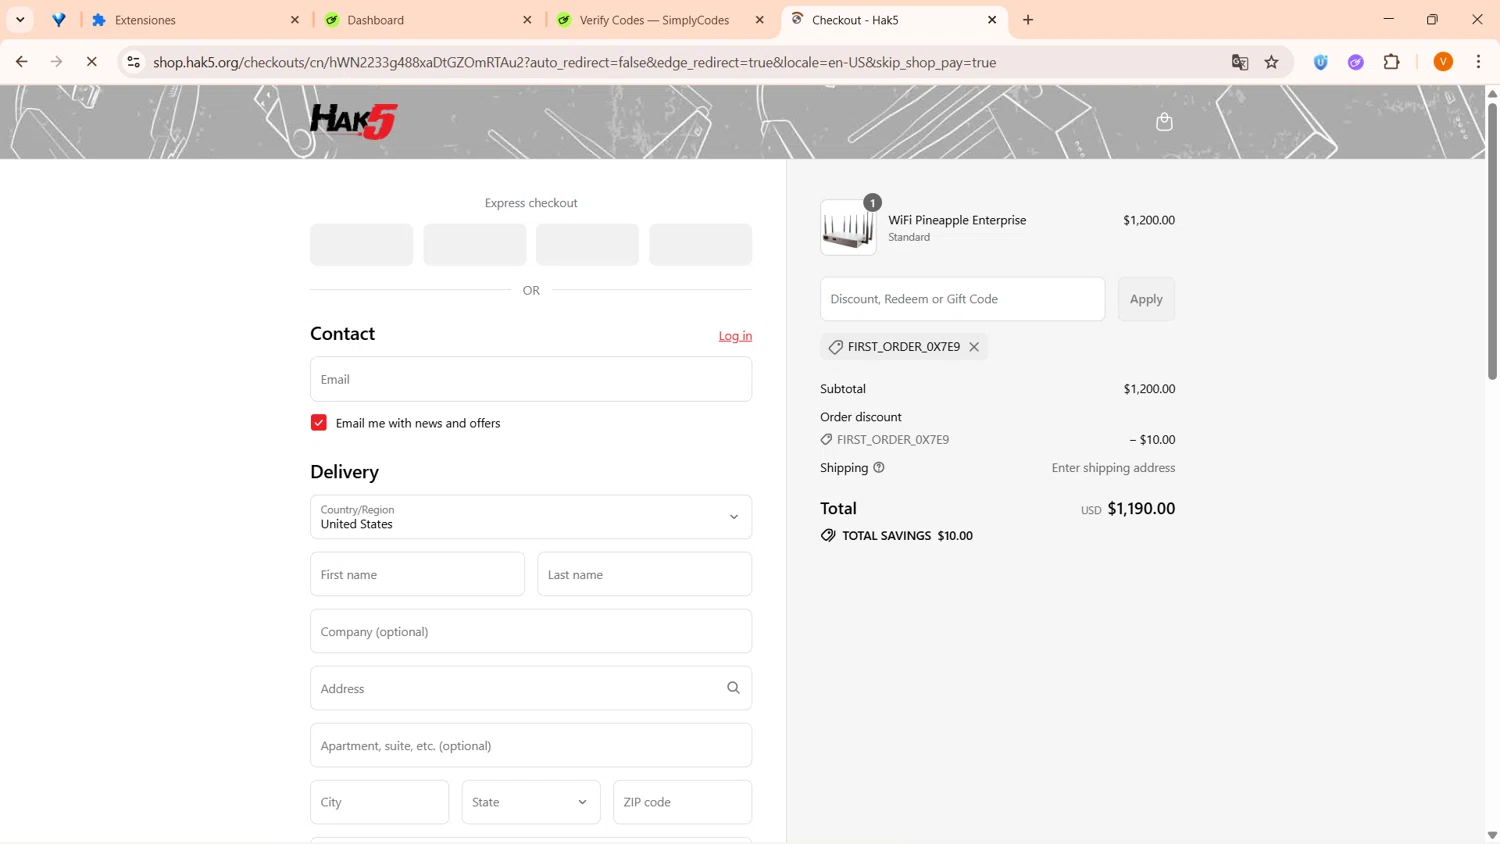
Task: Toggle Email me with news and offers
Action: [x=319, y=423]
